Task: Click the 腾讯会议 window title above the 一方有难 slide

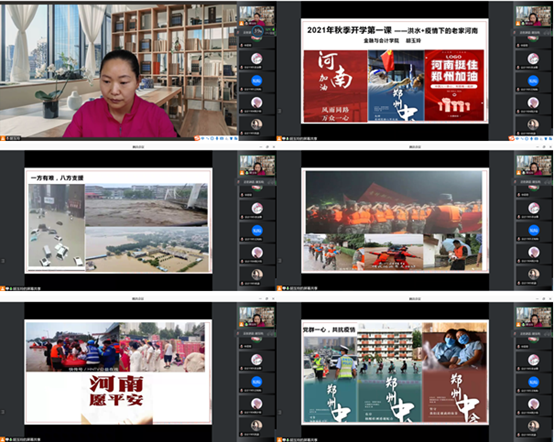Action: coord(138,146)
